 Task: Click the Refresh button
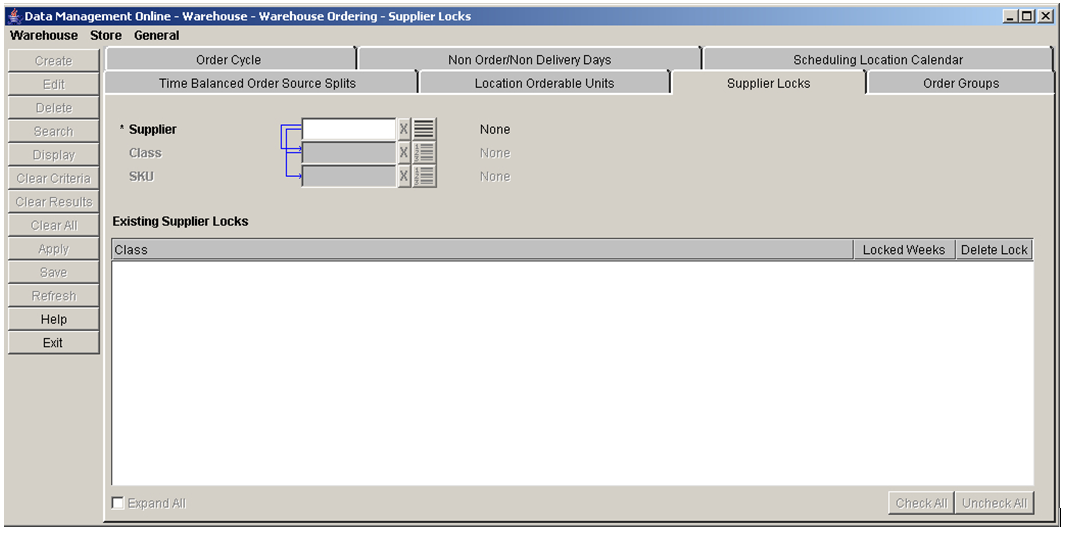pos(54,295)
